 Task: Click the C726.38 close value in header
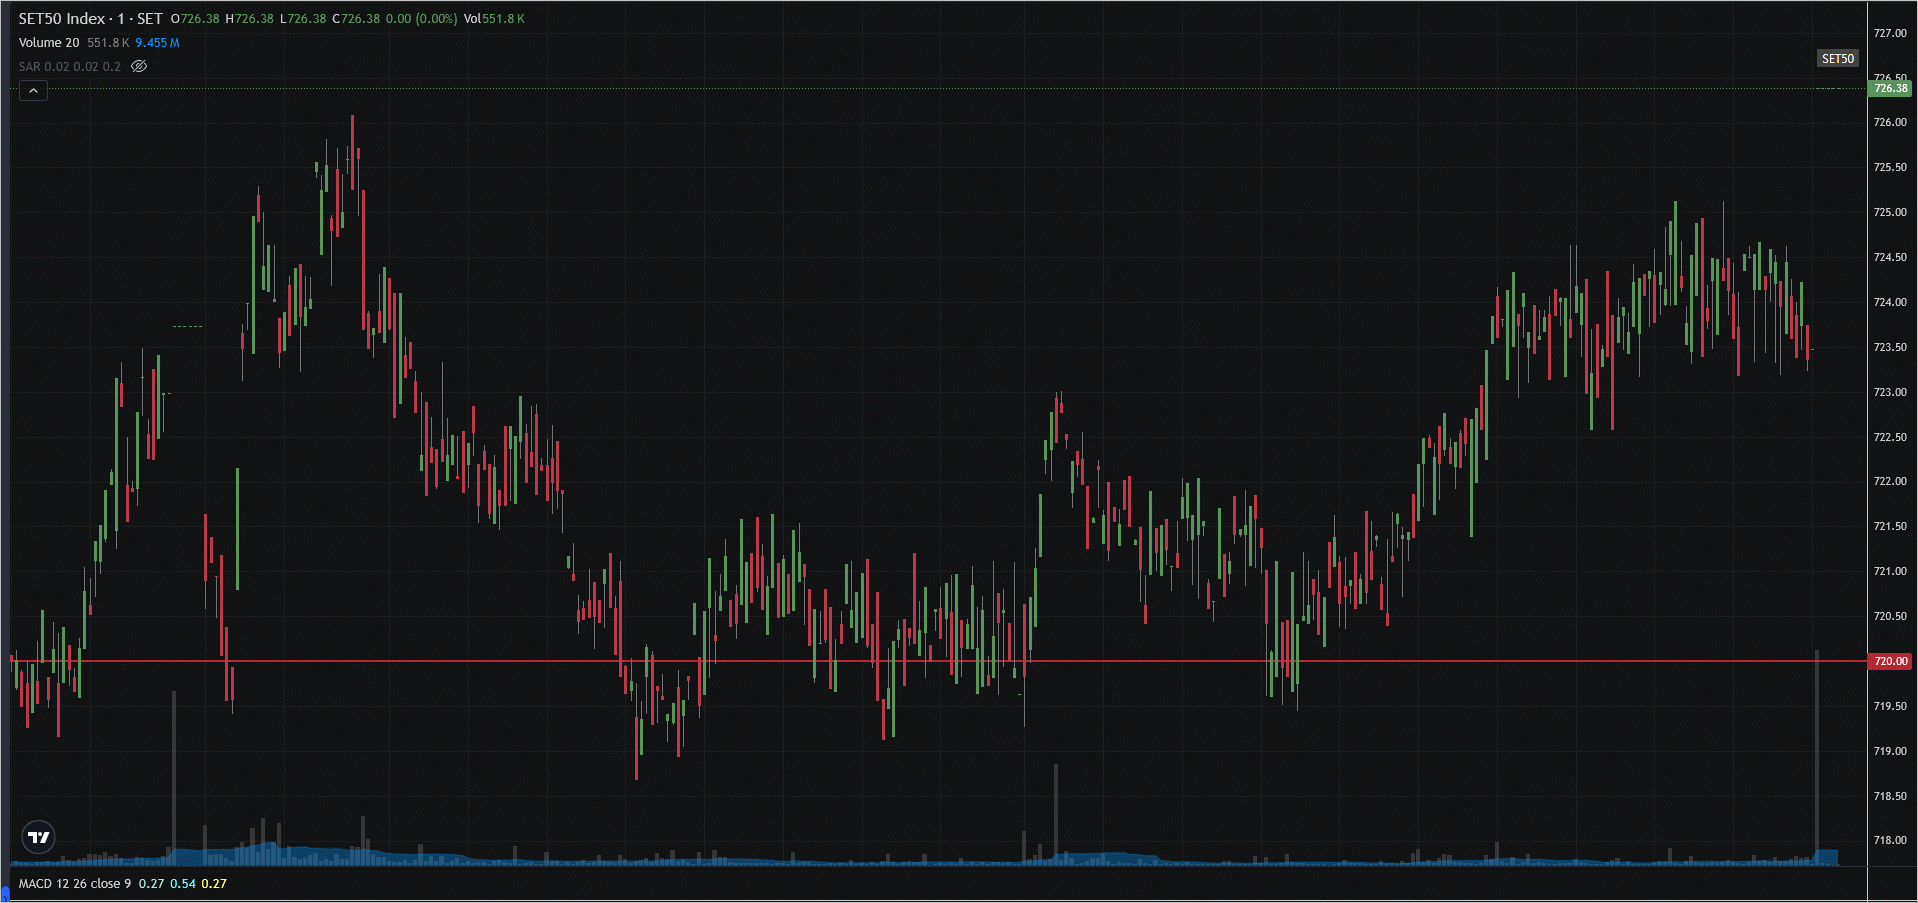click(356, 19)
